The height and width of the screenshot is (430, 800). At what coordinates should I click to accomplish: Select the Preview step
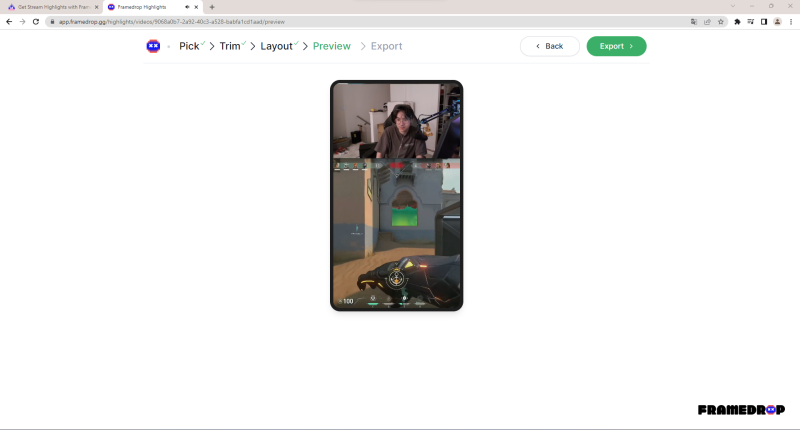332,46
